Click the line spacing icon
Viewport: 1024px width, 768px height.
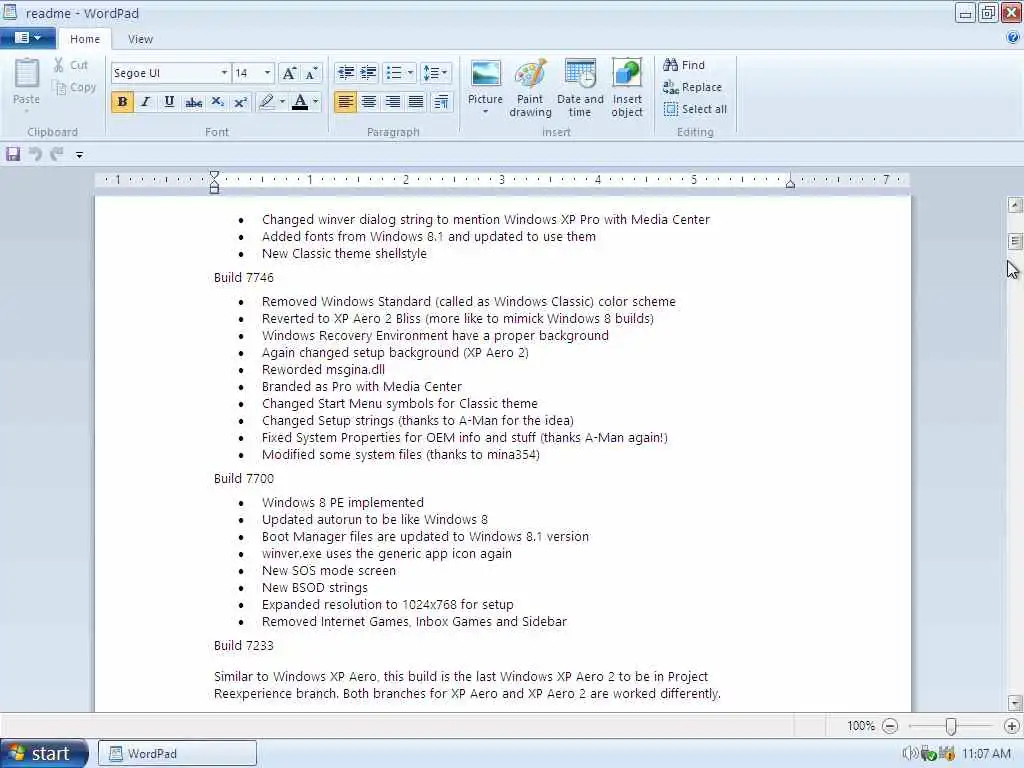click(x=430, y=73)
